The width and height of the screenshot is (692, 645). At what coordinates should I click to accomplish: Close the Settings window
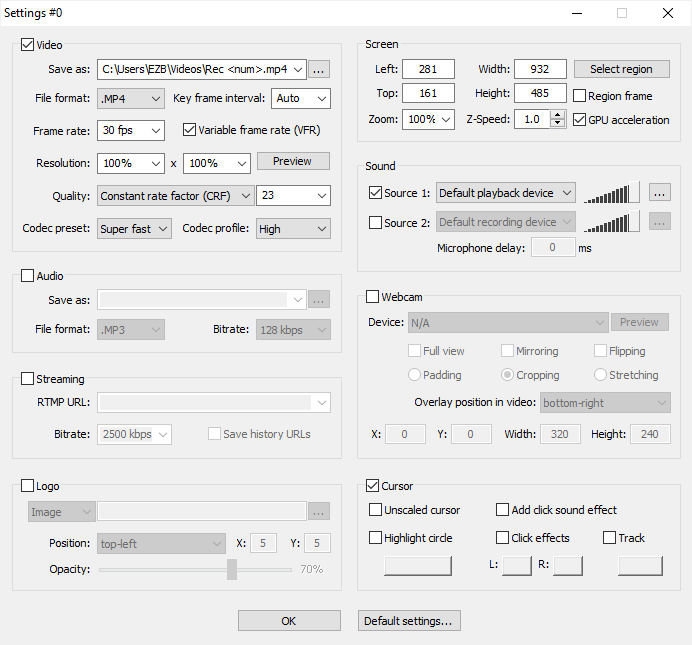[x=668, y=13]
